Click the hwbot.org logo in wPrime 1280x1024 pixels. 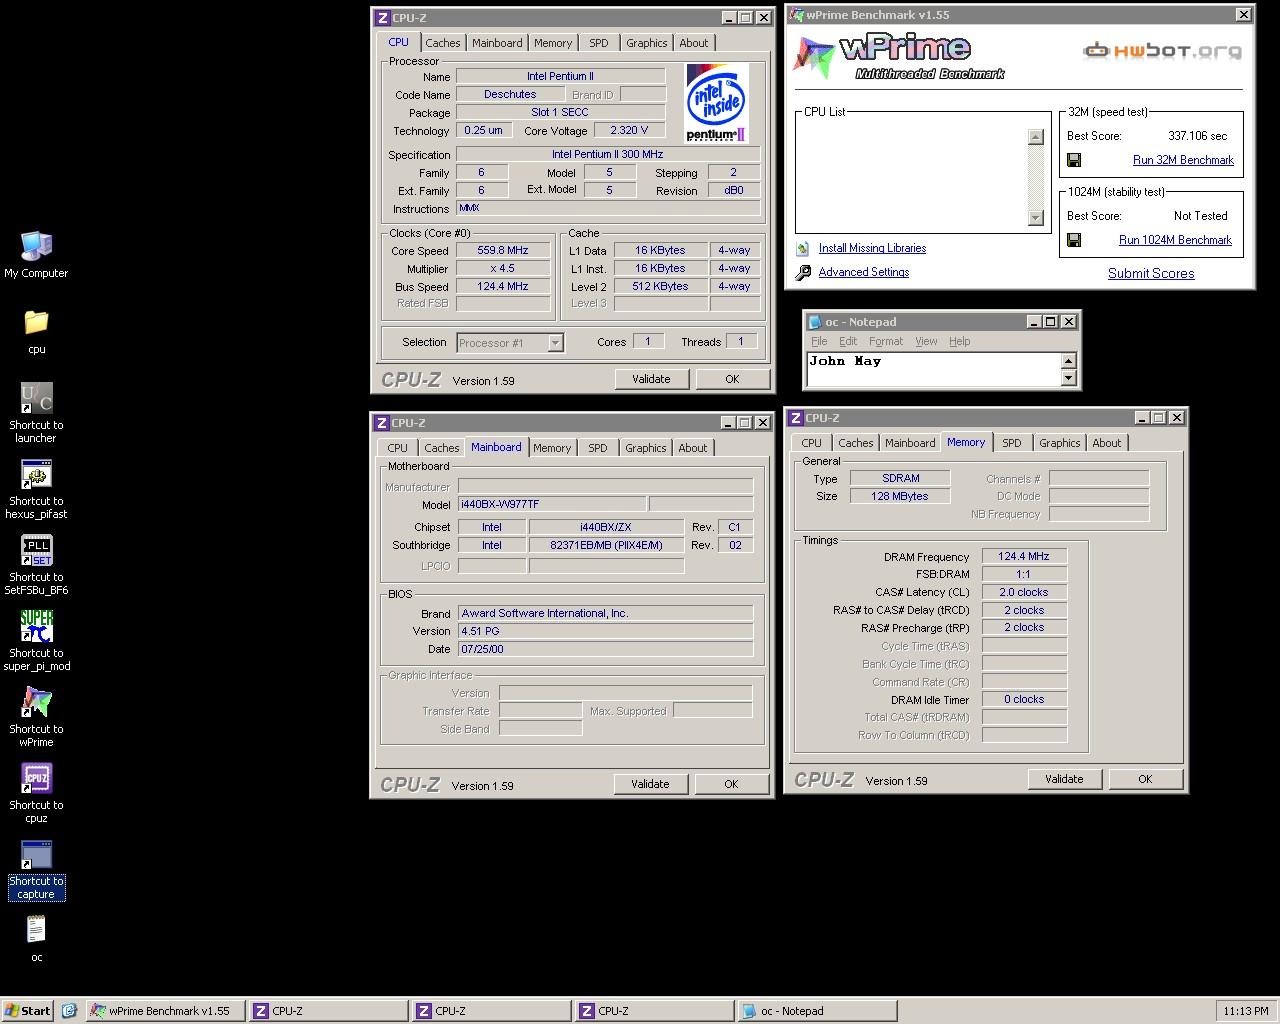pos(1163,50)
